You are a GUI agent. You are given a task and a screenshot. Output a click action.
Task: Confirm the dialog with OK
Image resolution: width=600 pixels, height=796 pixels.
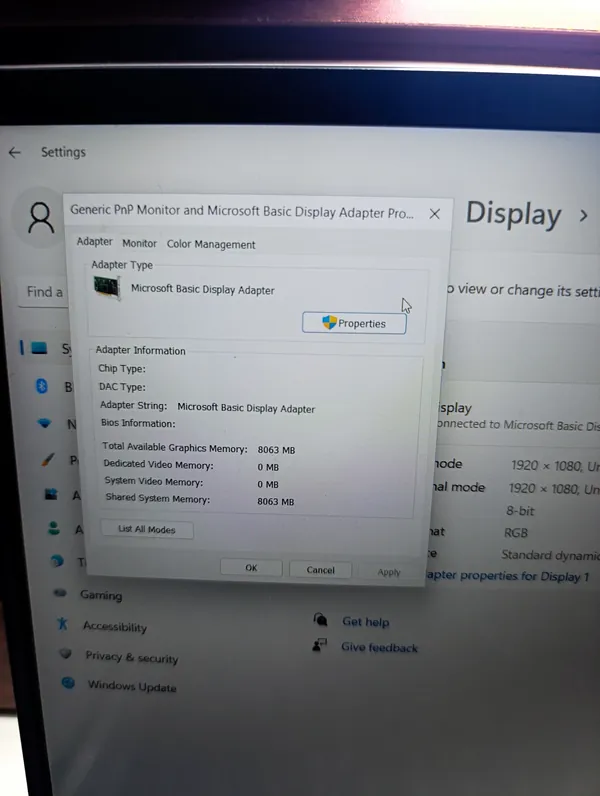click(x=251, y=568)
